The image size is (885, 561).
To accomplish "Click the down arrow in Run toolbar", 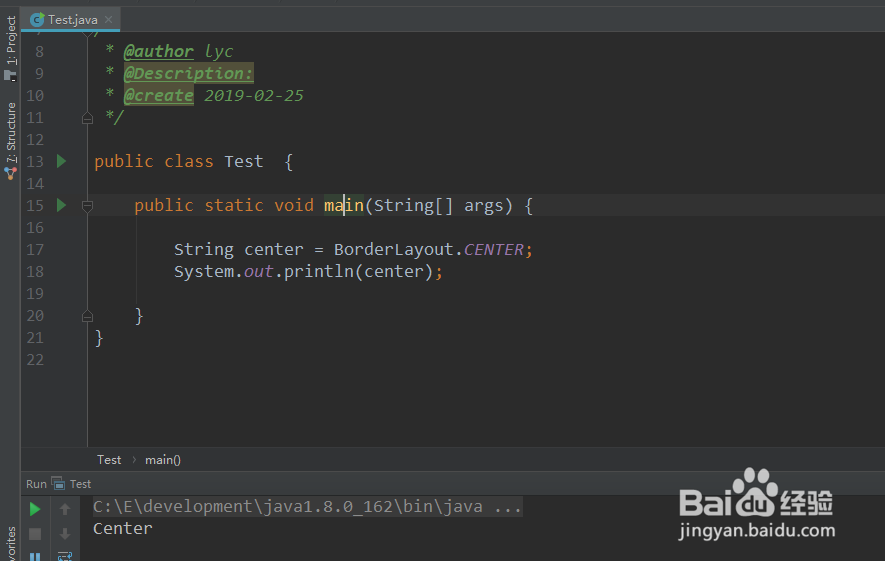I will click(65, 534).
